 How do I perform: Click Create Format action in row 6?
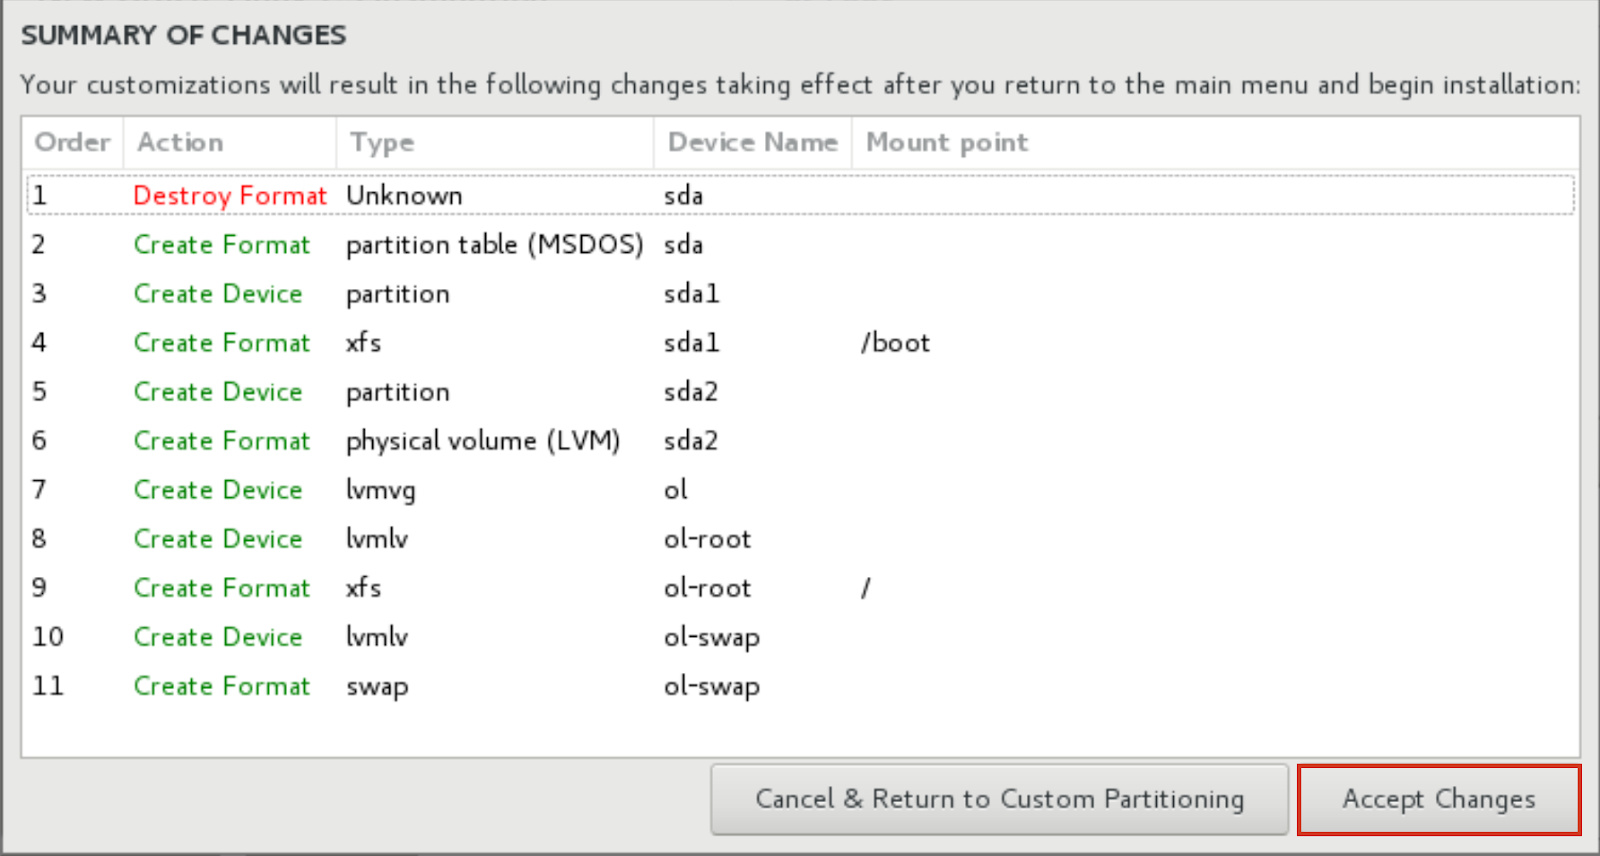point(222,440)
